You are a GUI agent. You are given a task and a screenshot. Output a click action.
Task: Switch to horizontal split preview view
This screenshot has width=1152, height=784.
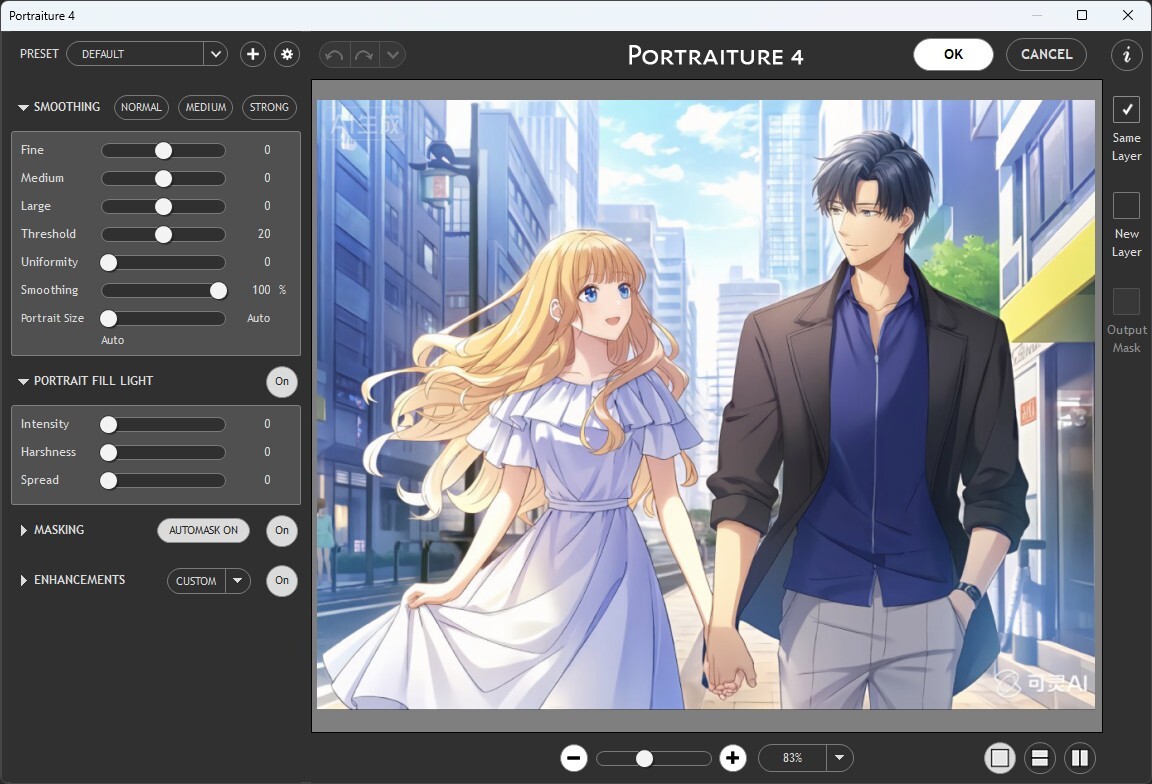(x=1039, y=758)
